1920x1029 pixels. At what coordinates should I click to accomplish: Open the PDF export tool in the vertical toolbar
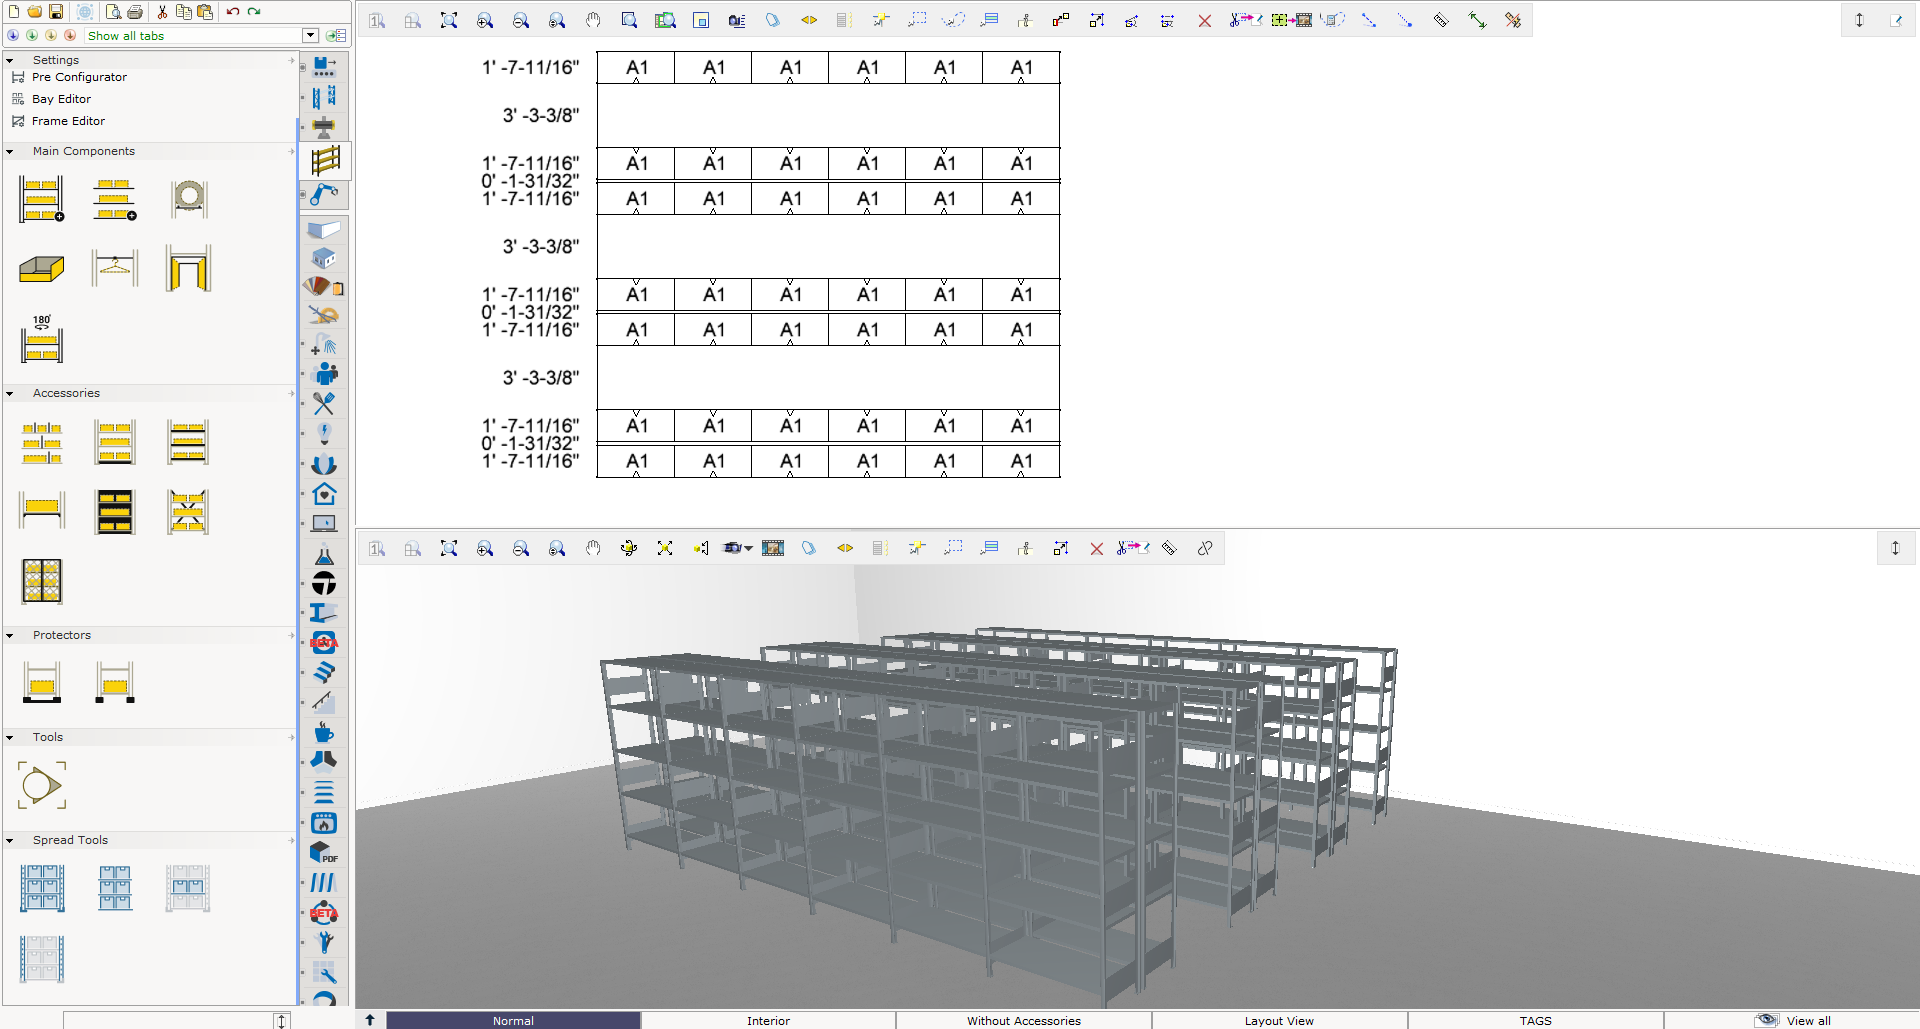323,853
